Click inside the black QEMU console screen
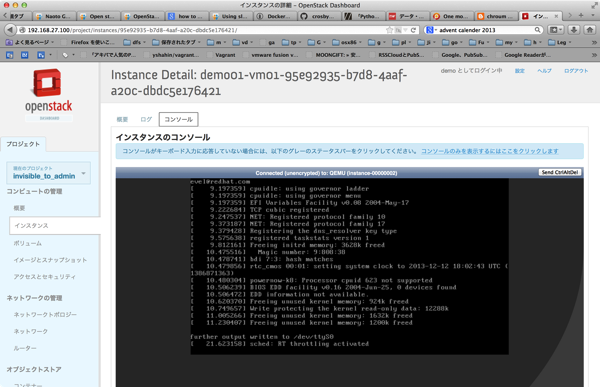Viewport: 600px width, 387px height. (x=349, y=266)
